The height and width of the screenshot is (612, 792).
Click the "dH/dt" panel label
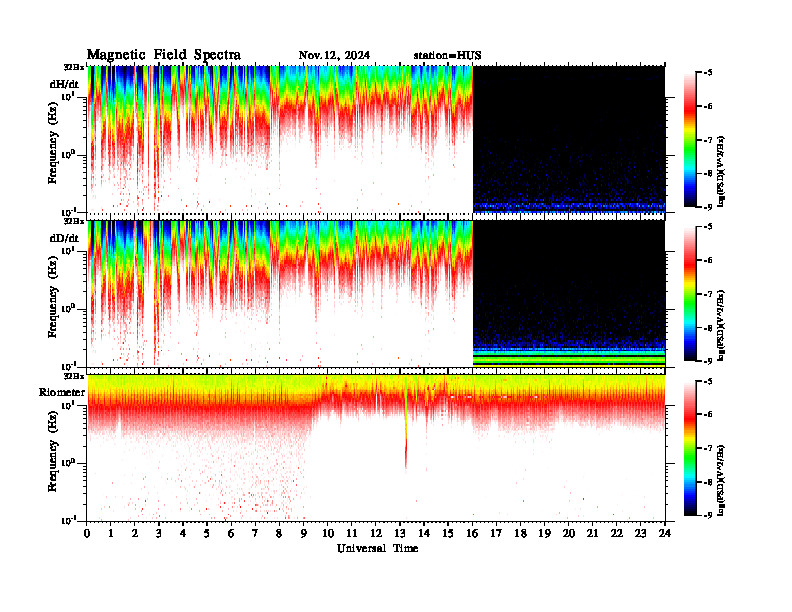[x=64, y=85]
